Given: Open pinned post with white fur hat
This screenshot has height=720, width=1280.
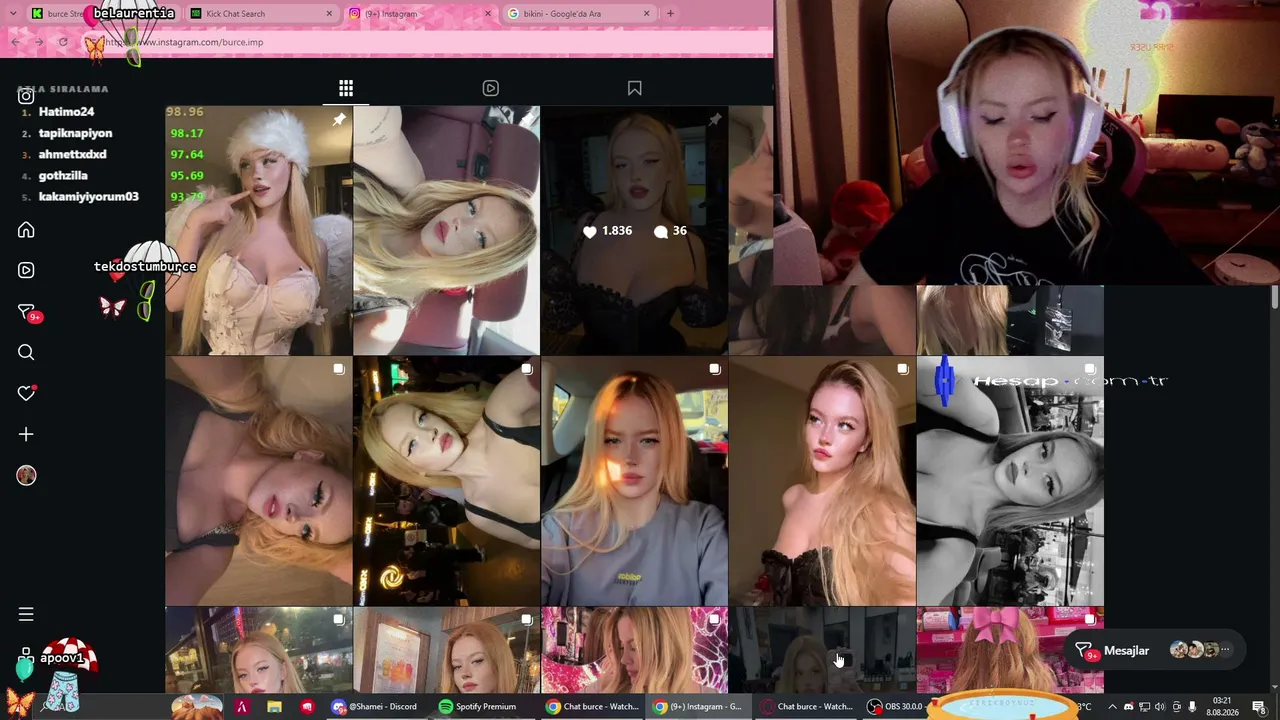Looking at the screenshot, I should tap(258, 230).
